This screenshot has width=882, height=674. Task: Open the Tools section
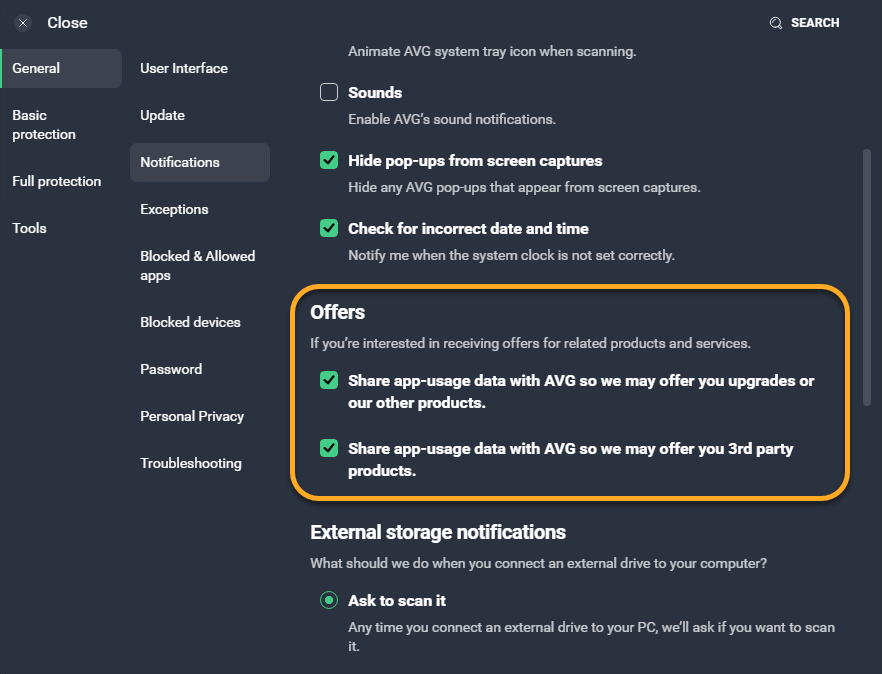point(30,229)
